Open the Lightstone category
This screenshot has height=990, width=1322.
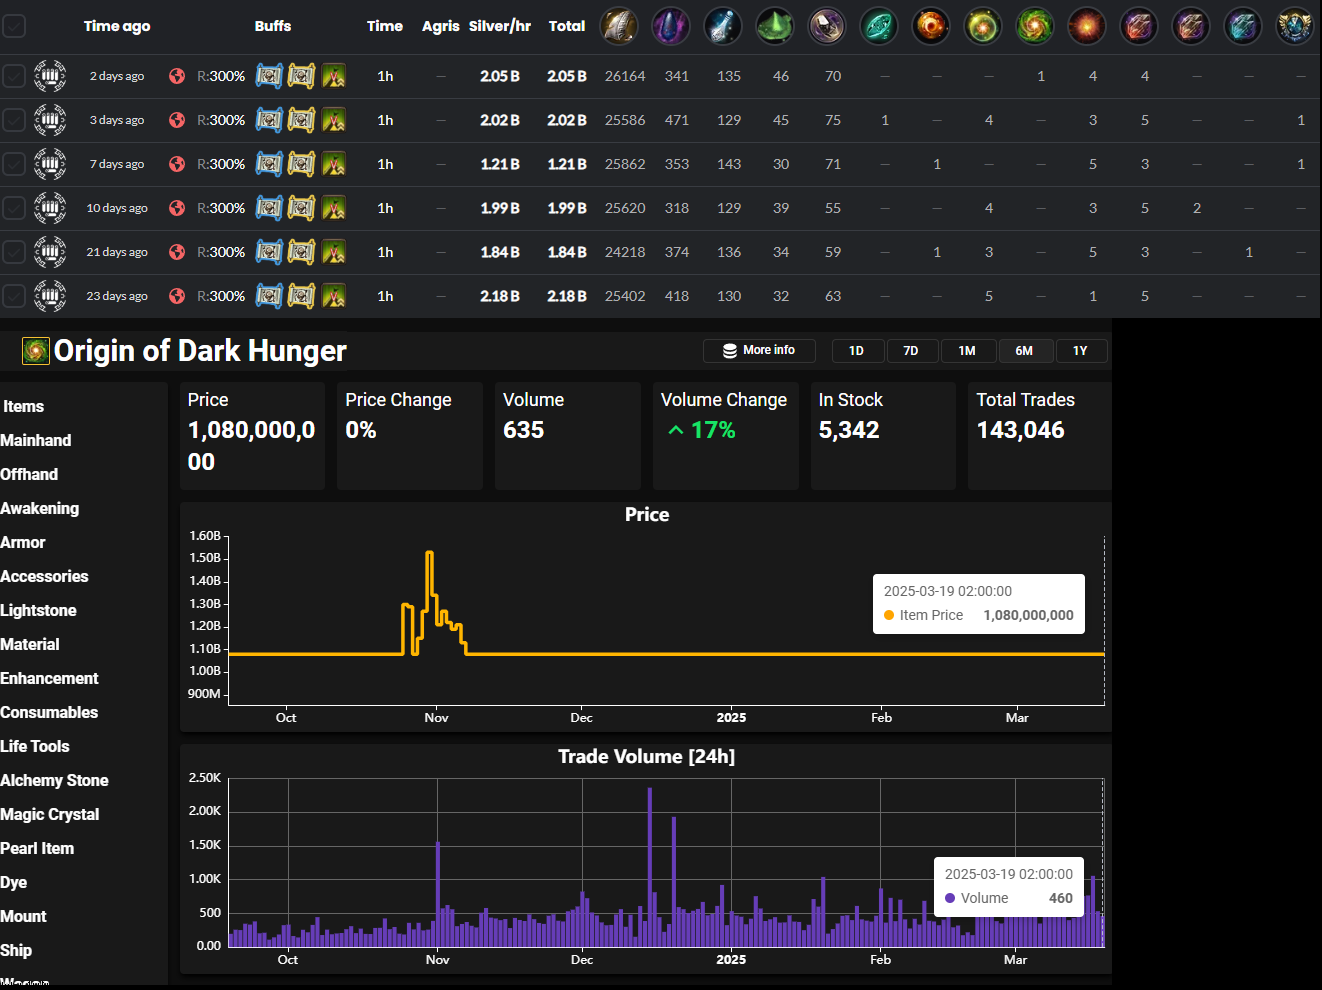[38, 611]
